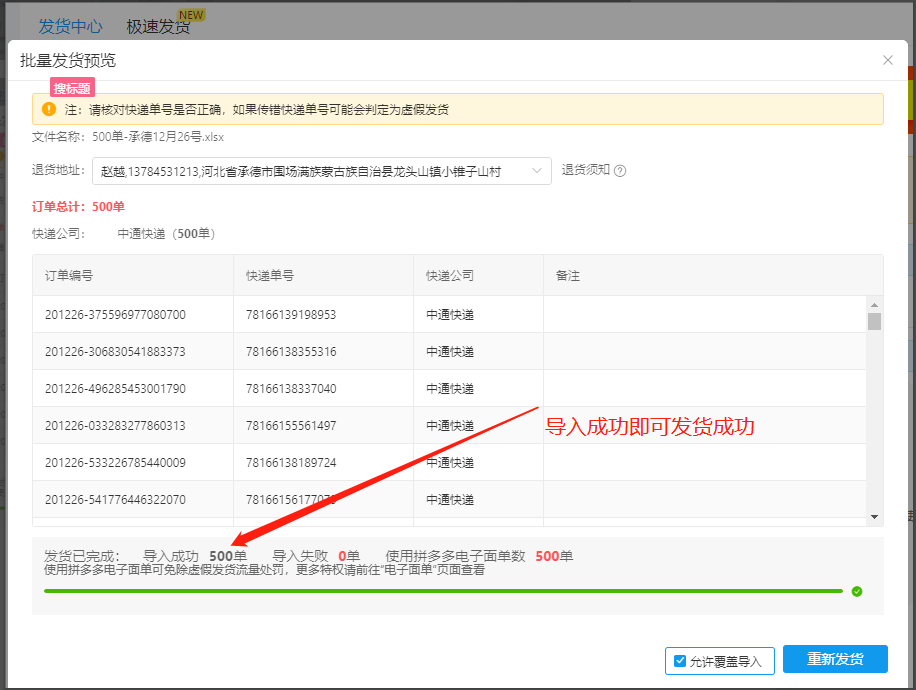The image size is (916, 690).
Task: Click the 订单总计：500单 text
Action: tap(78, 207)
